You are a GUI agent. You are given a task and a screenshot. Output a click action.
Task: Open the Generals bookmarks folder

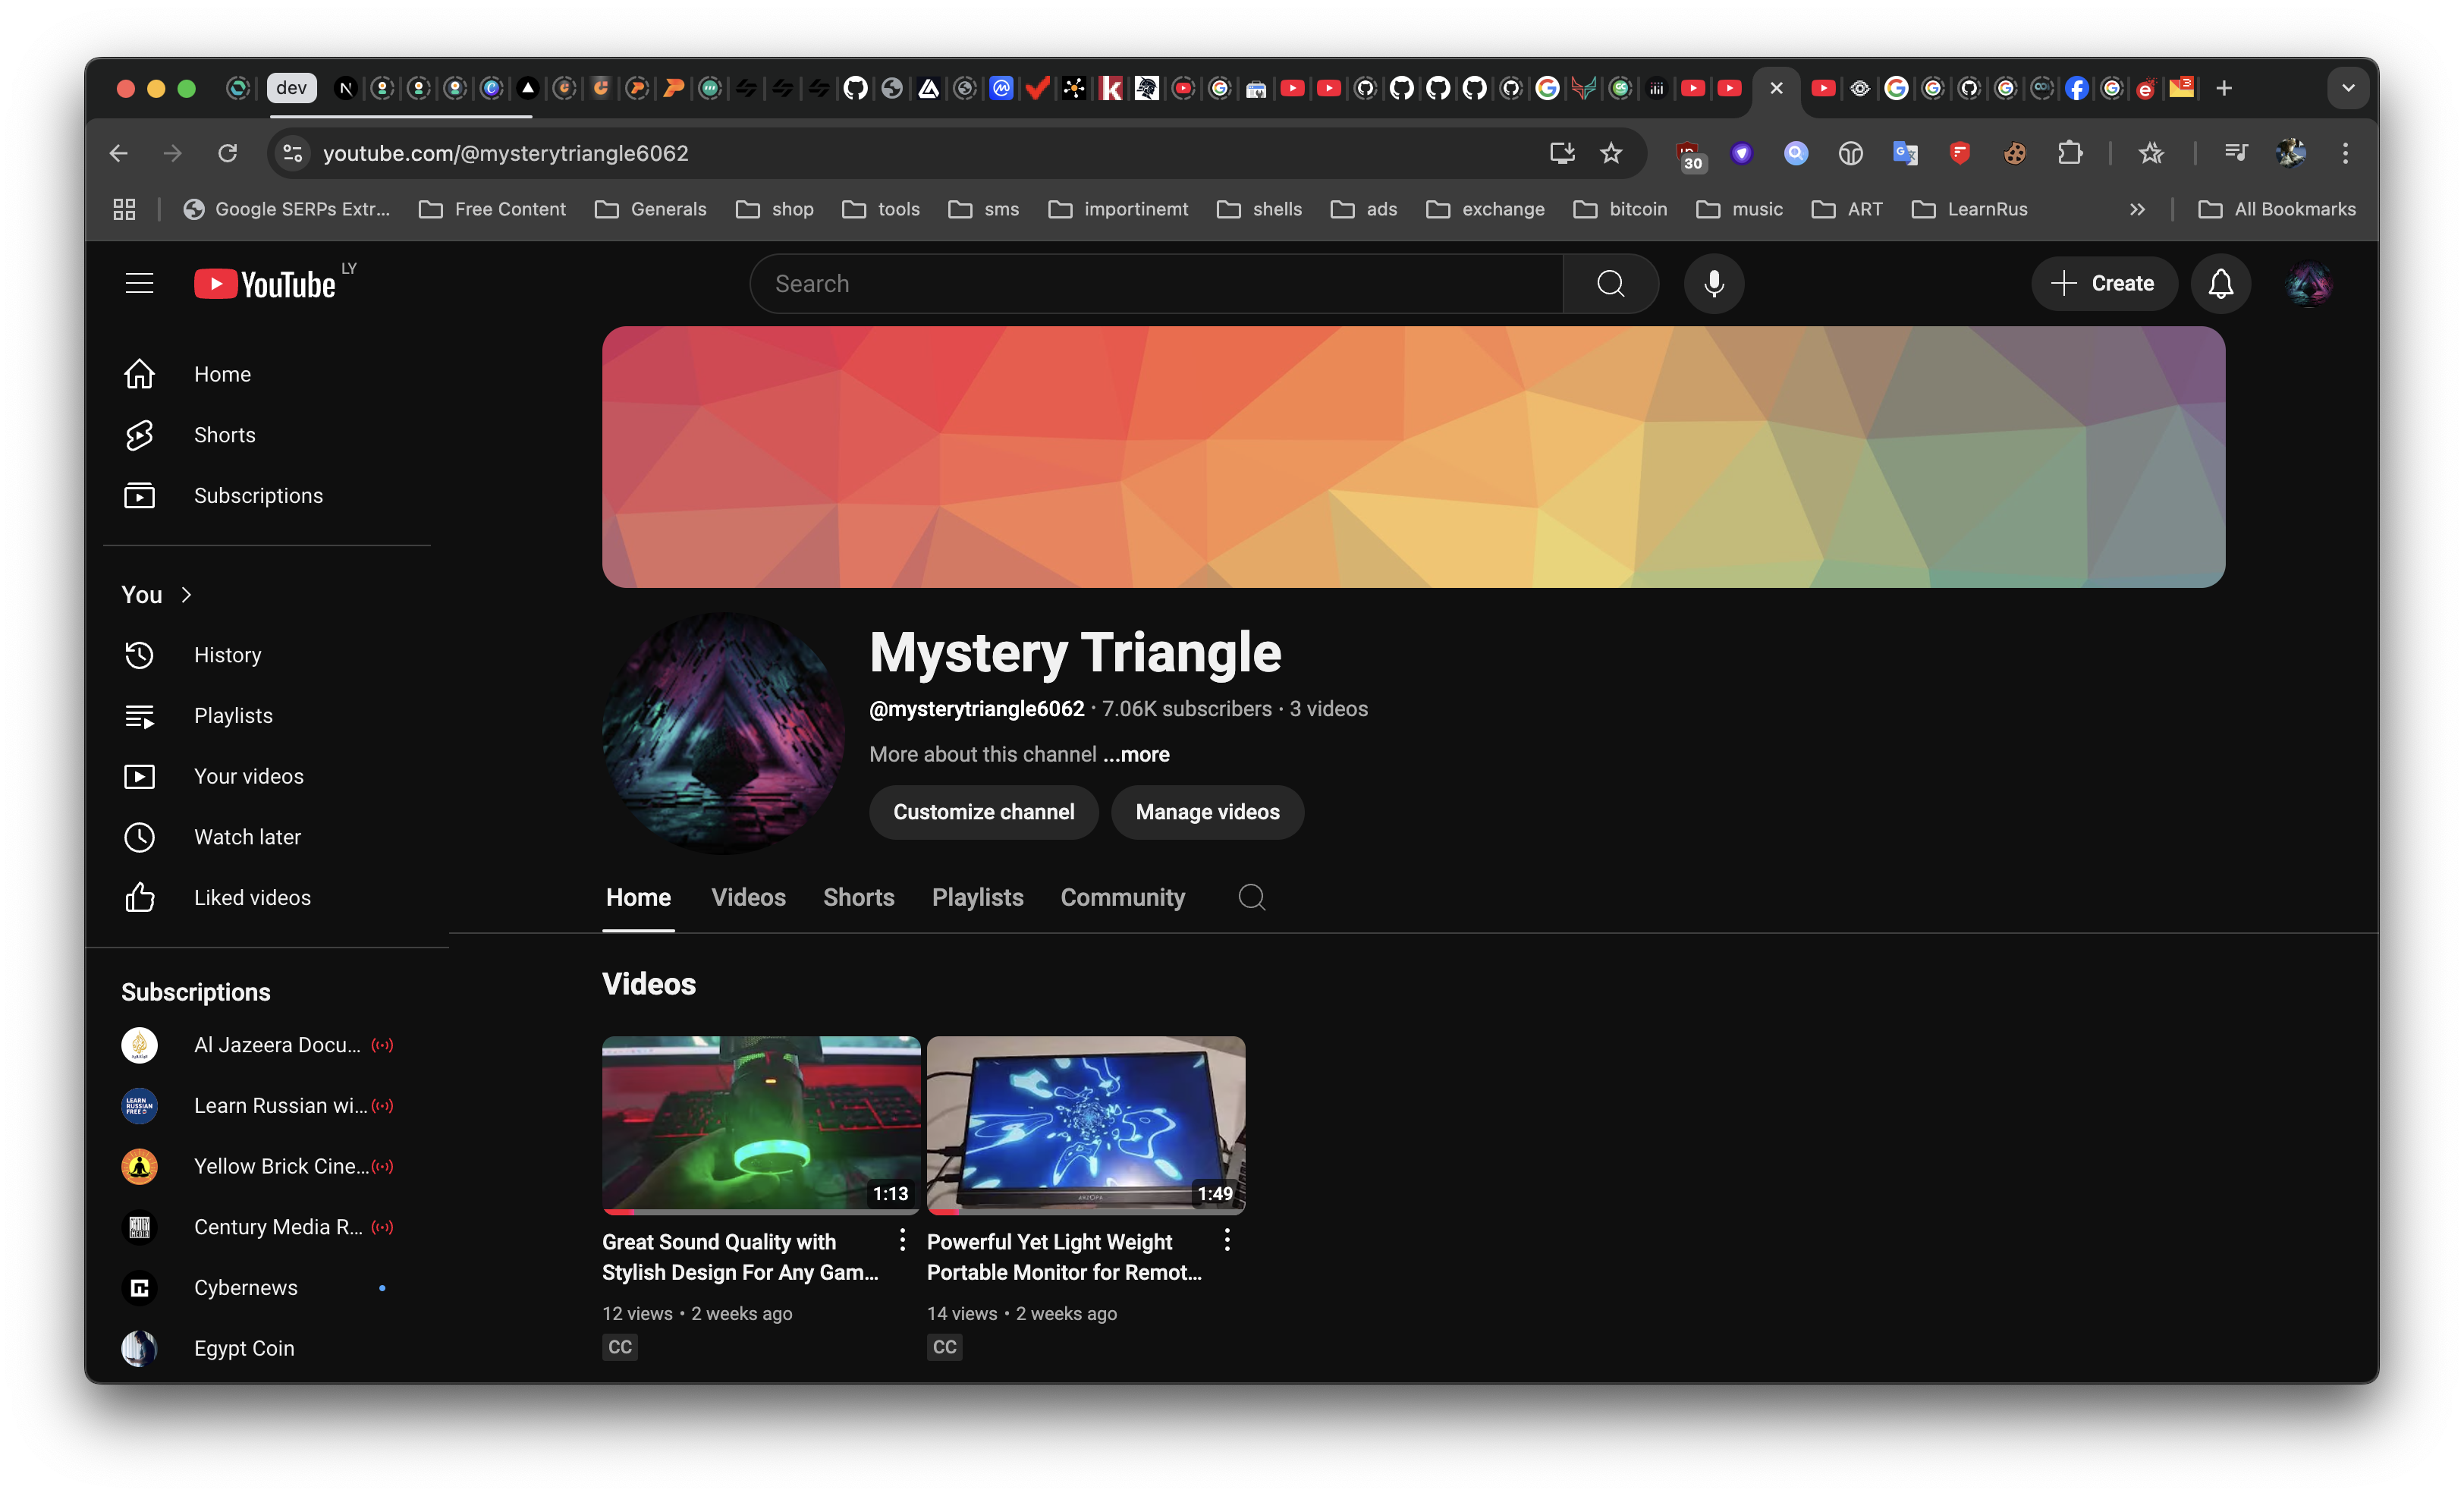[x=650, y=209]
